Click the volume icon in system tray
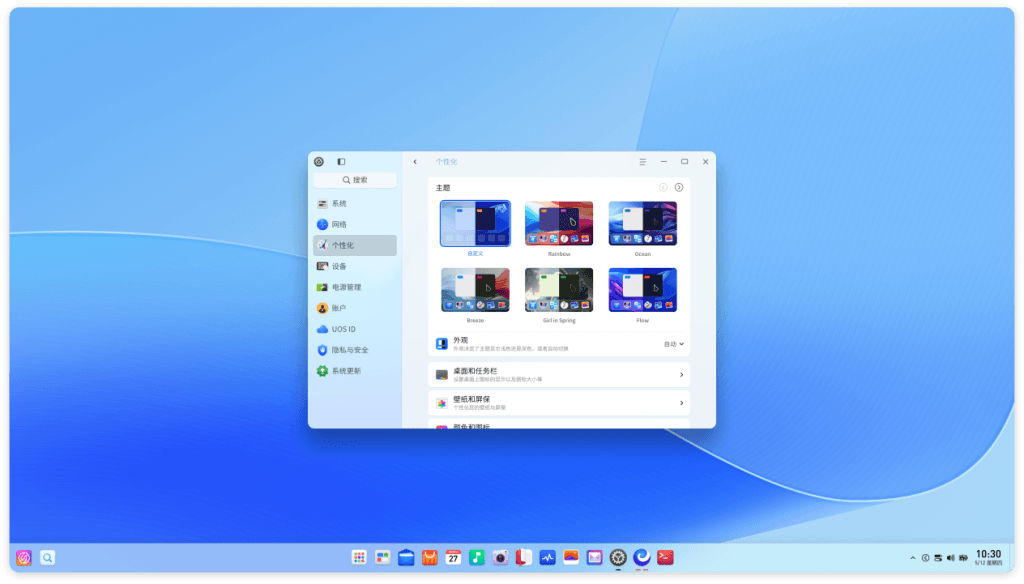 tap(950, 558)
